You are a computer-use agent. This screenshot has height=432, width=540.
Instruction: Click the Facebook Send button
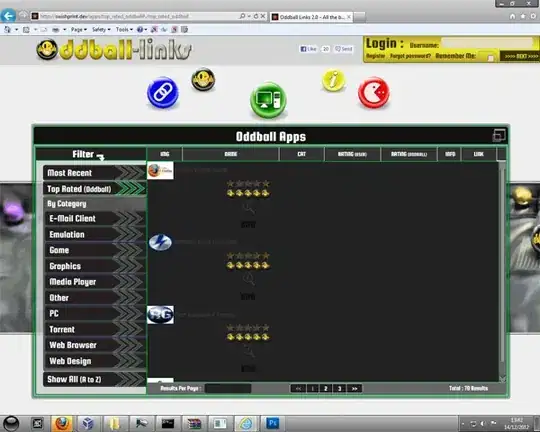click(x=344, y=49)
